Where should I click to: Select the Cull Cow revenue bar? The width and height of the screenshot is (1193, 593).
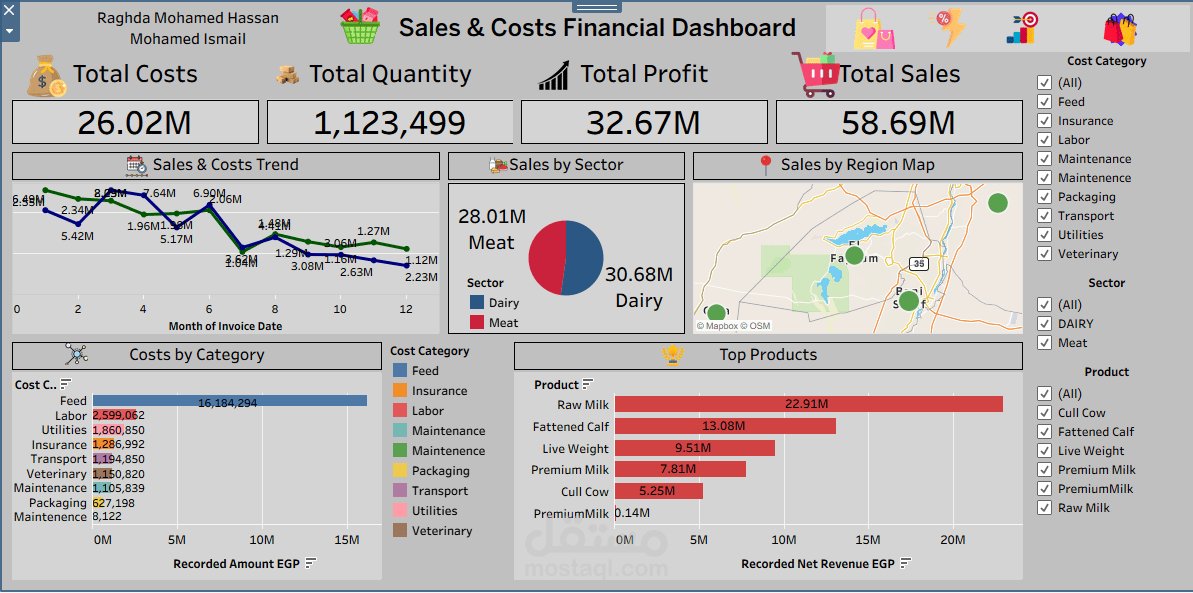click(659, 491)
